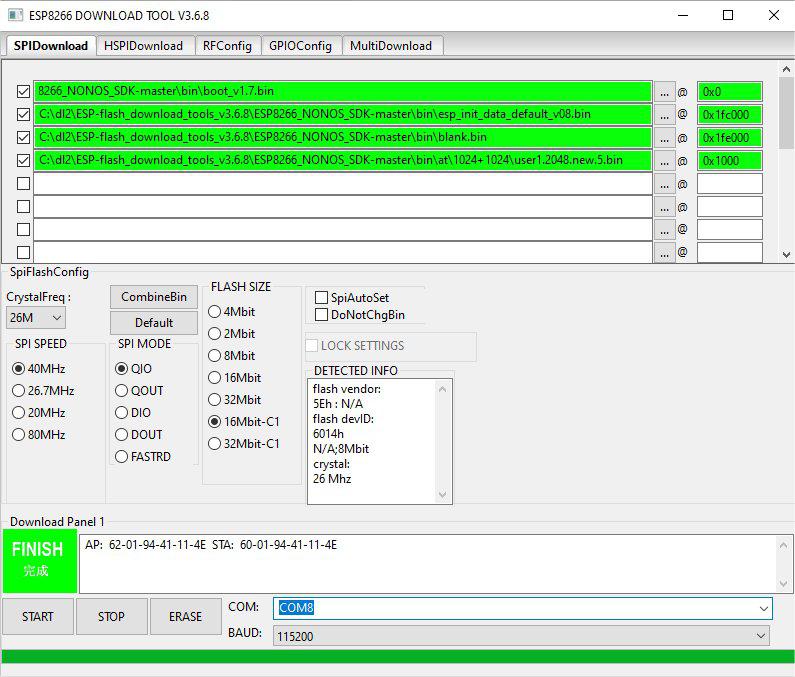Click the ESP8266 Download Tool title bar icon
This screenshot has width=795, height=677.
(x=15, y=15)
